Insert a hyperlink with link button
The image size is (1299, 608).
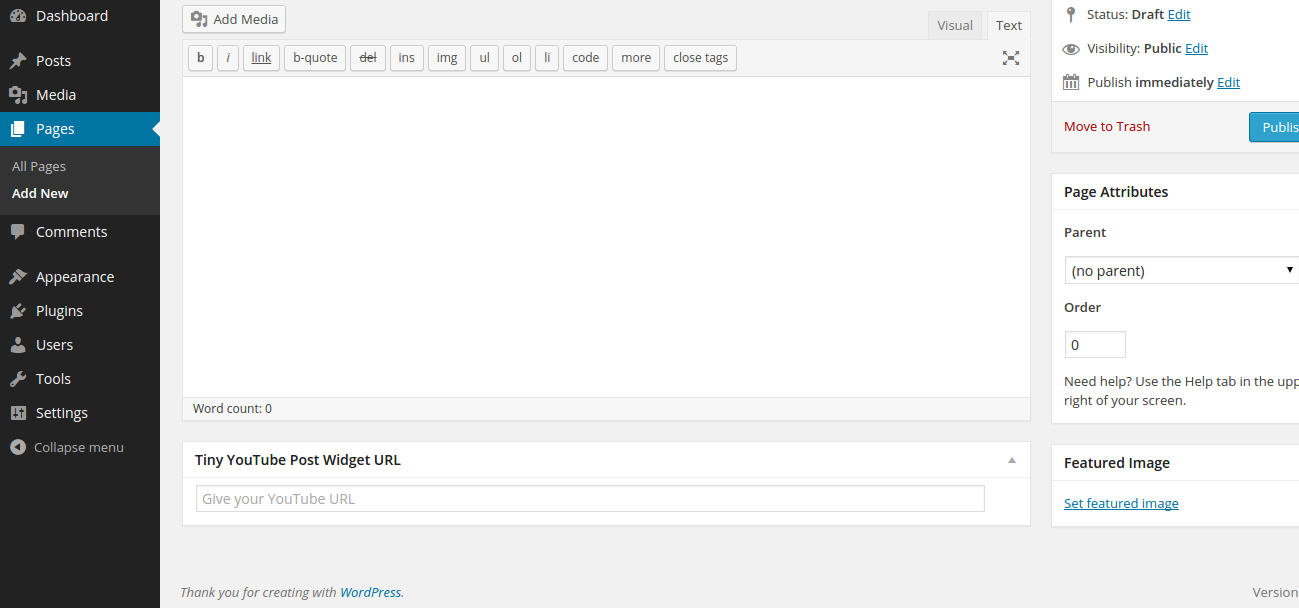tap(261, 58)
